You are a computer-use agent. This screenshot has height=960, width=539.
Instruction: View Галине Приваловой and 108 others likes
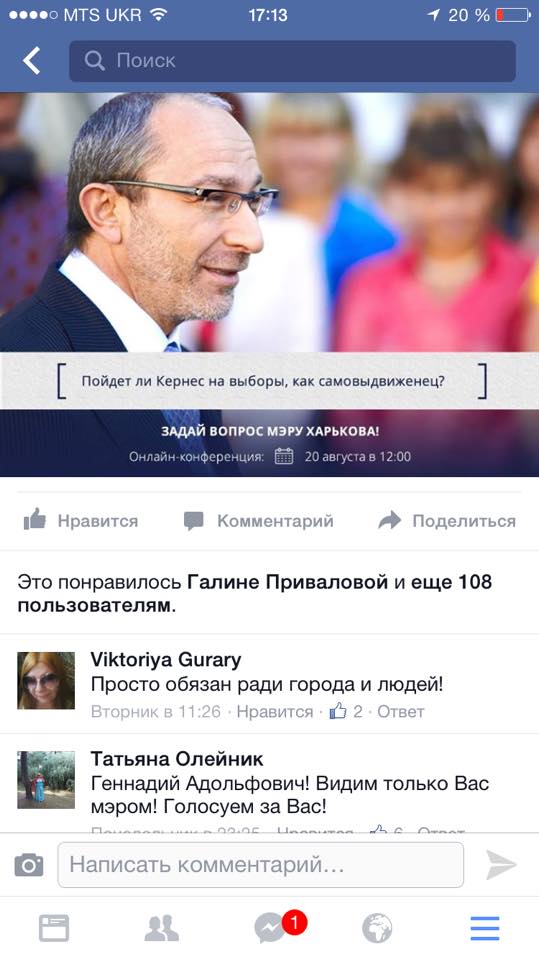254,593
